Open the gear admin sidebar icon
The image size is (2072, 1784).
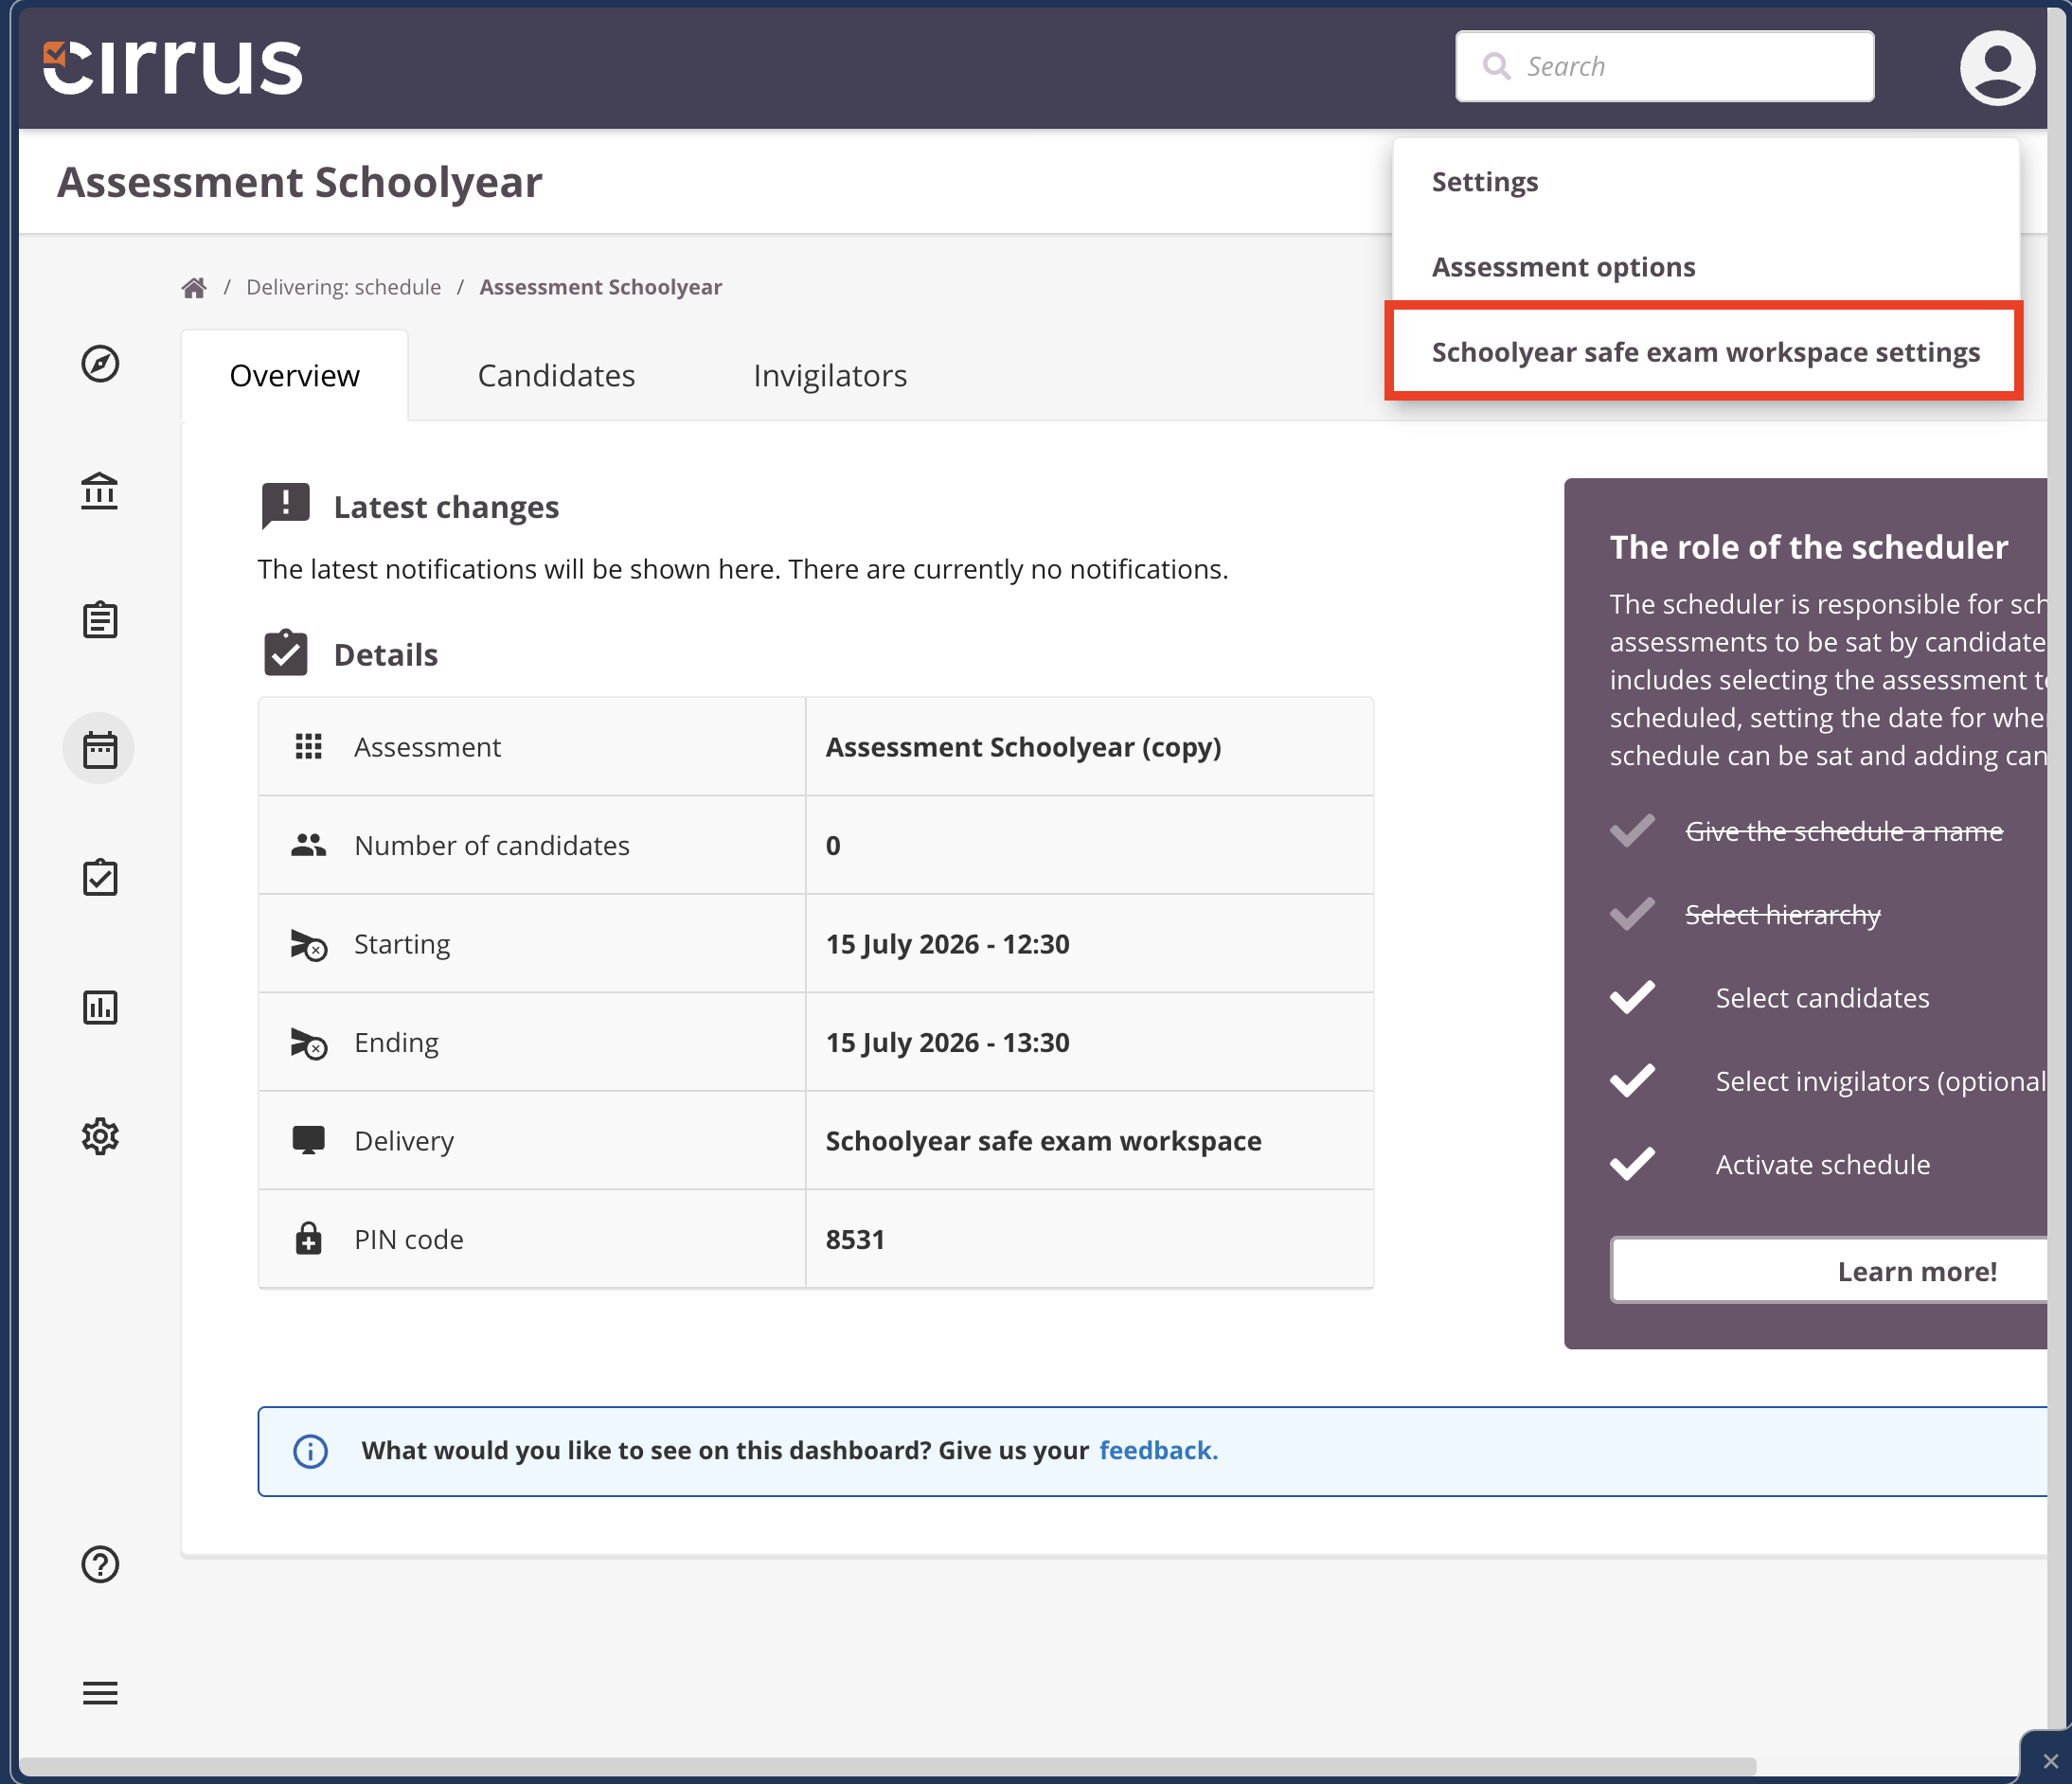[x=100, y=1136]
